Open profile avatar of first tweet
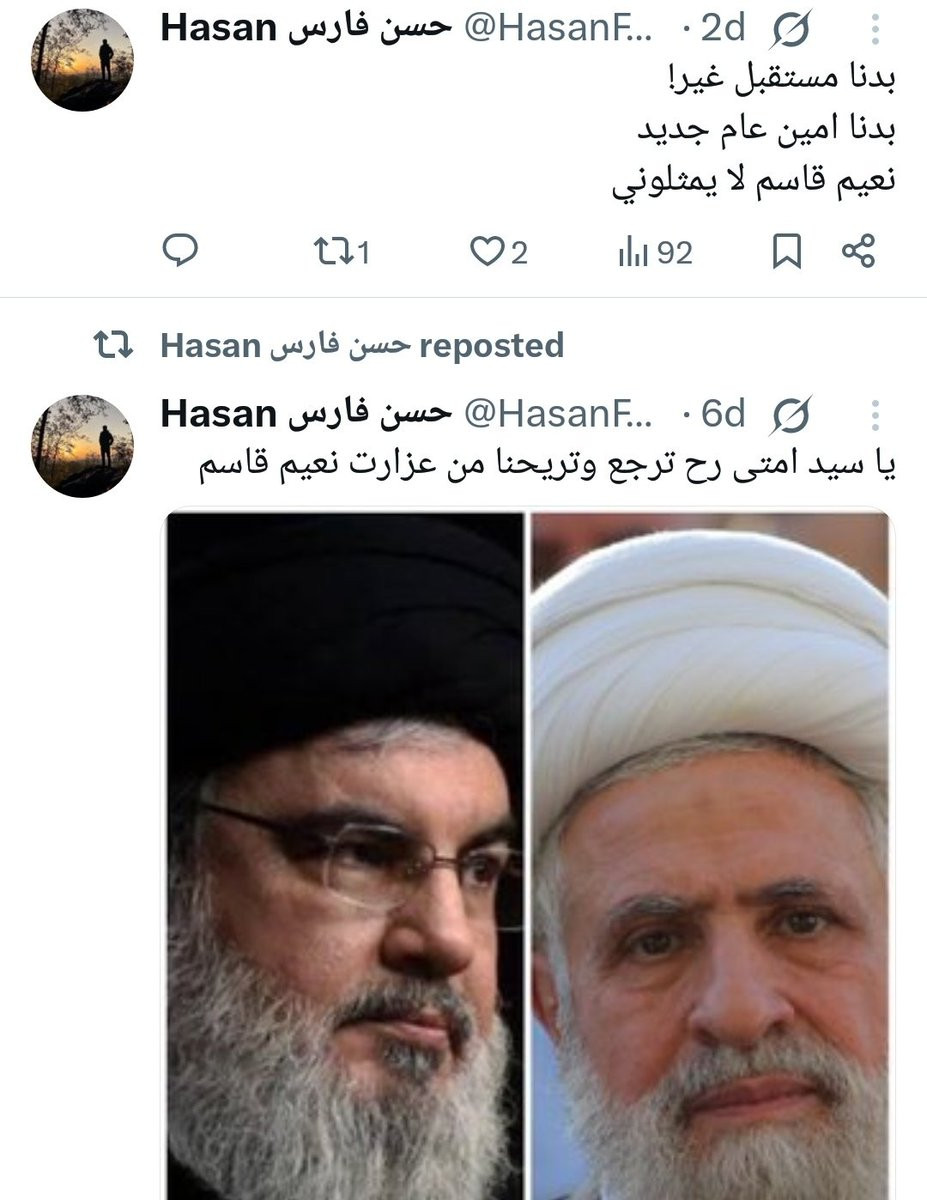 pyautogui.click(x=82, y=61)
